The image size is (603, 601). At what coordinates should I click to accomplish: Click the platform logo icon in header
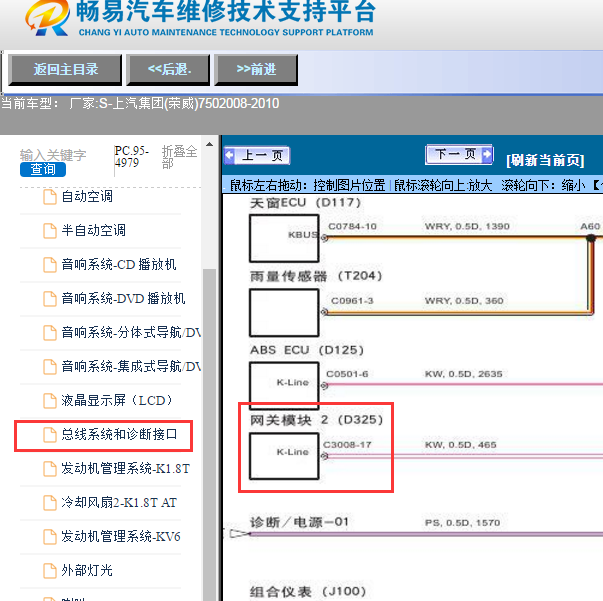tap(47, 18)
